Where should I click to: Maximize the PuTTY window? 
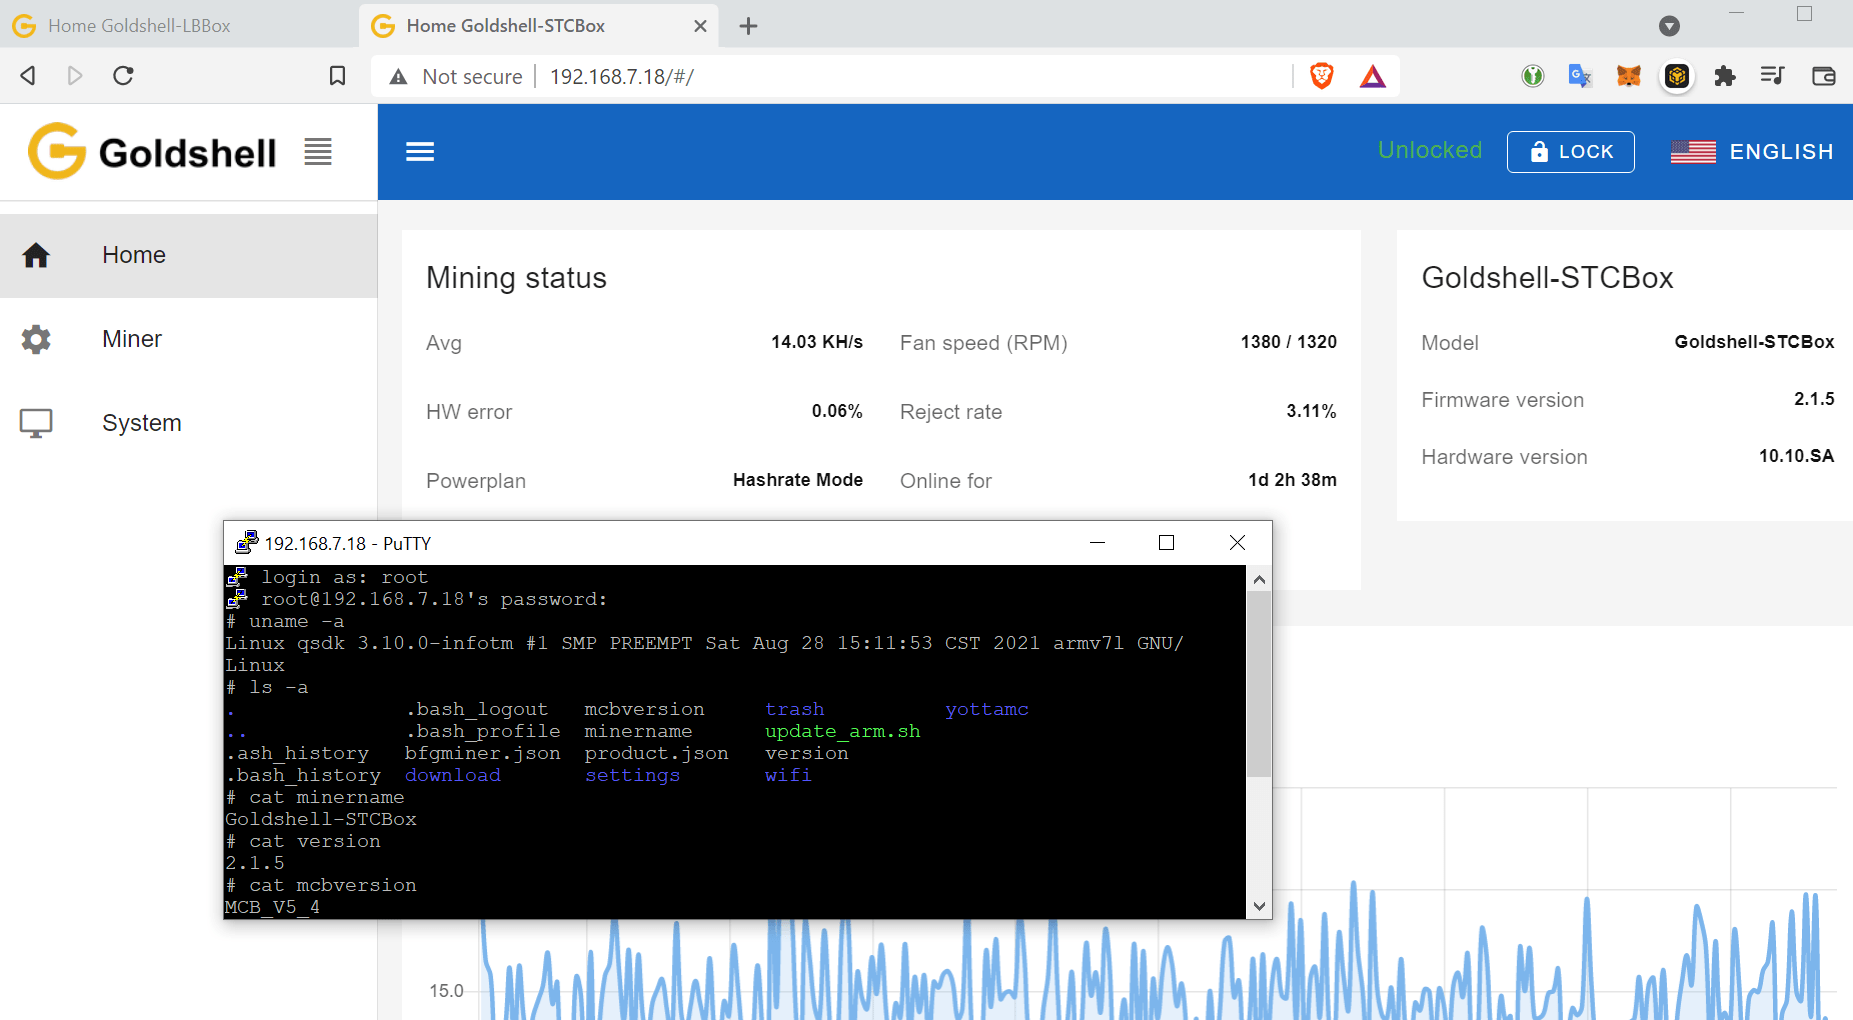point(1166,543)
